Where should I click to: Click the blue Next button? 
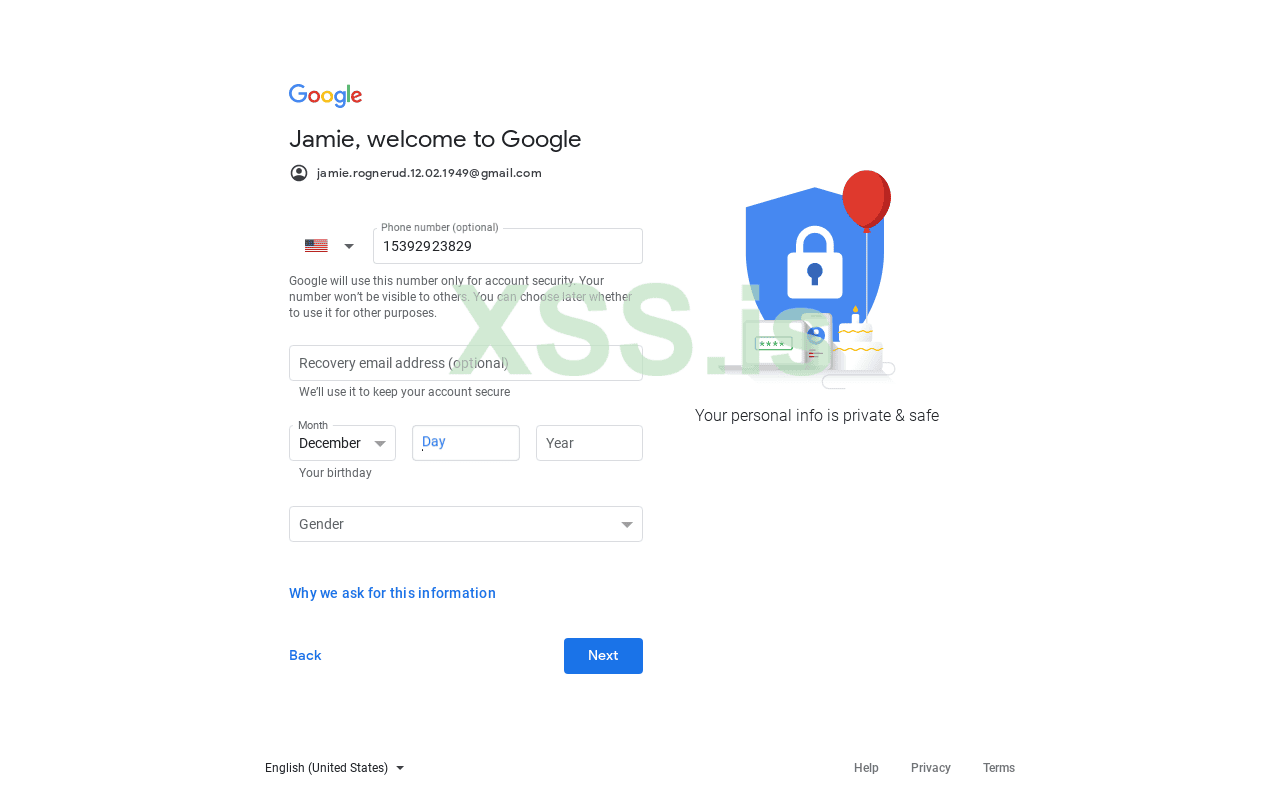603,656
